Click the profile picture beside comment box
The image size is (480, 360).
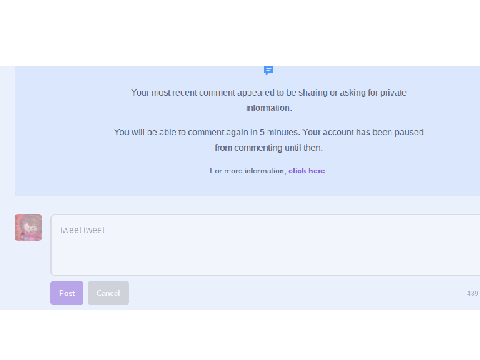coord(28,227)
